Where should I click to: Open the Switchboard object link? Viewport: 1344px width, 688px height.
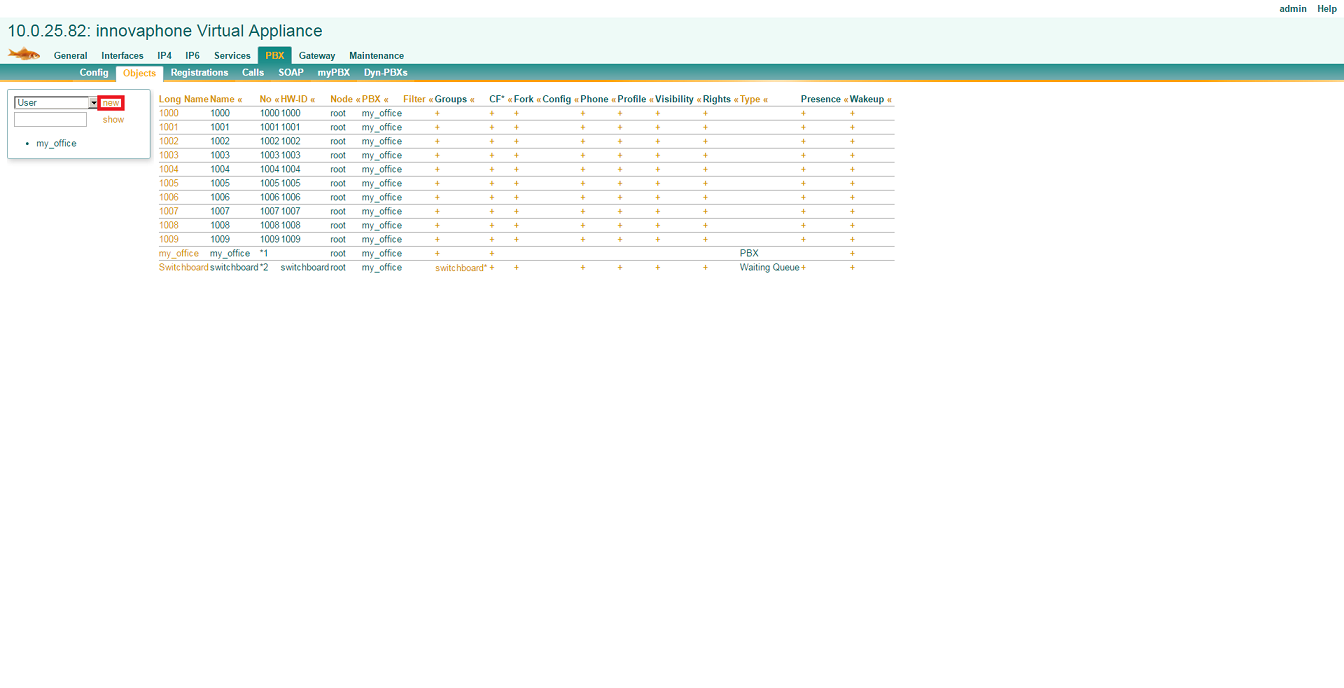click(x=183, y=268)
